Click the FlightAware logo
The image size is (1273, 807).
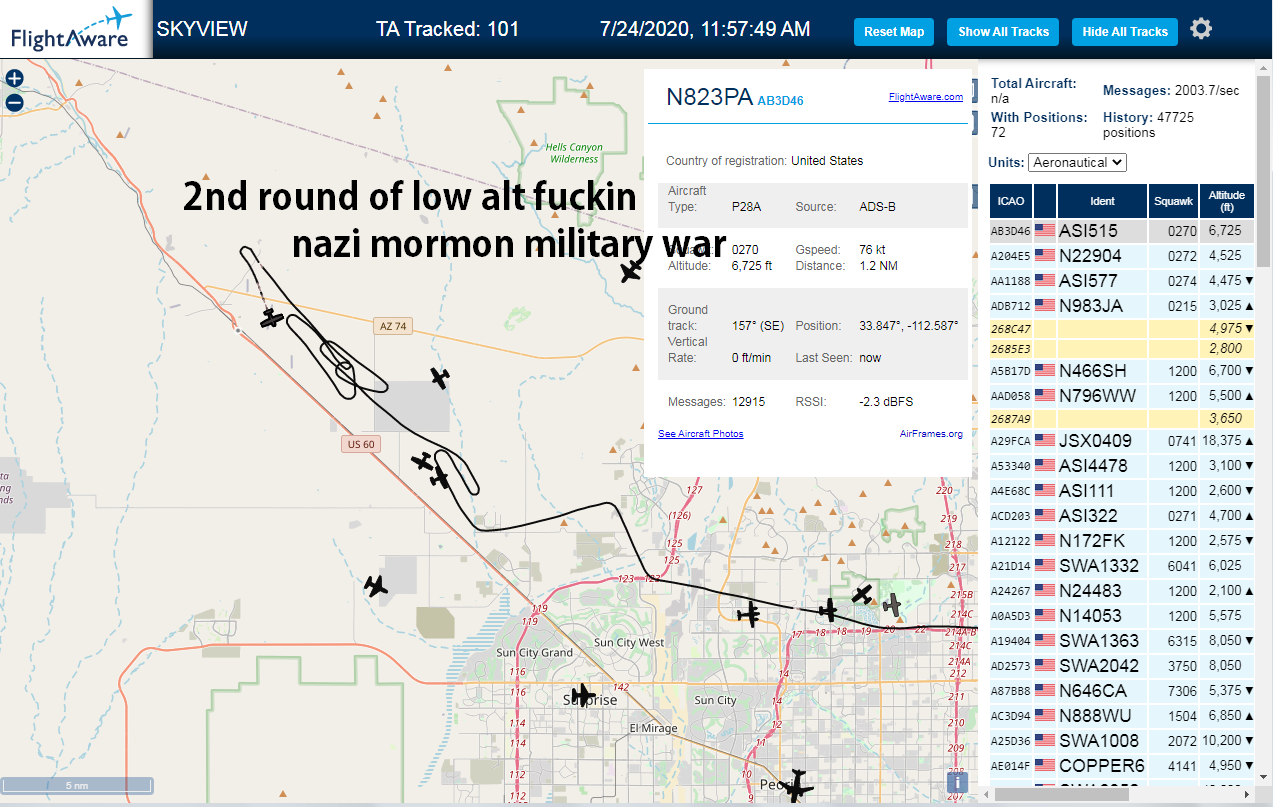point(76,29)
